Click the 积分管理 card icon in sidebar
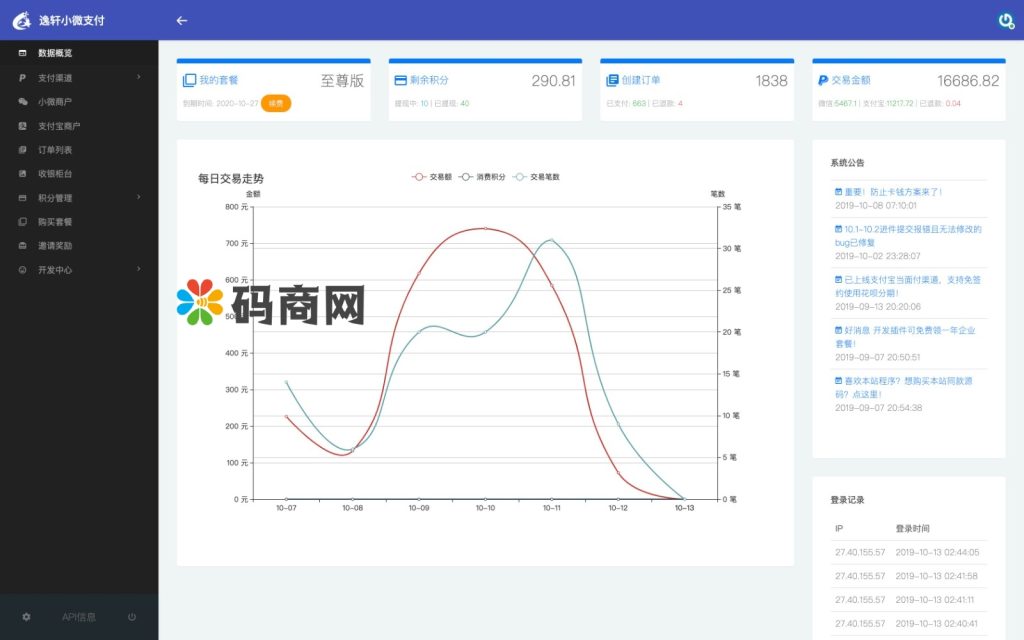Image resolution: width=1024 pixels, height=640 pixels. coord(23,198)
